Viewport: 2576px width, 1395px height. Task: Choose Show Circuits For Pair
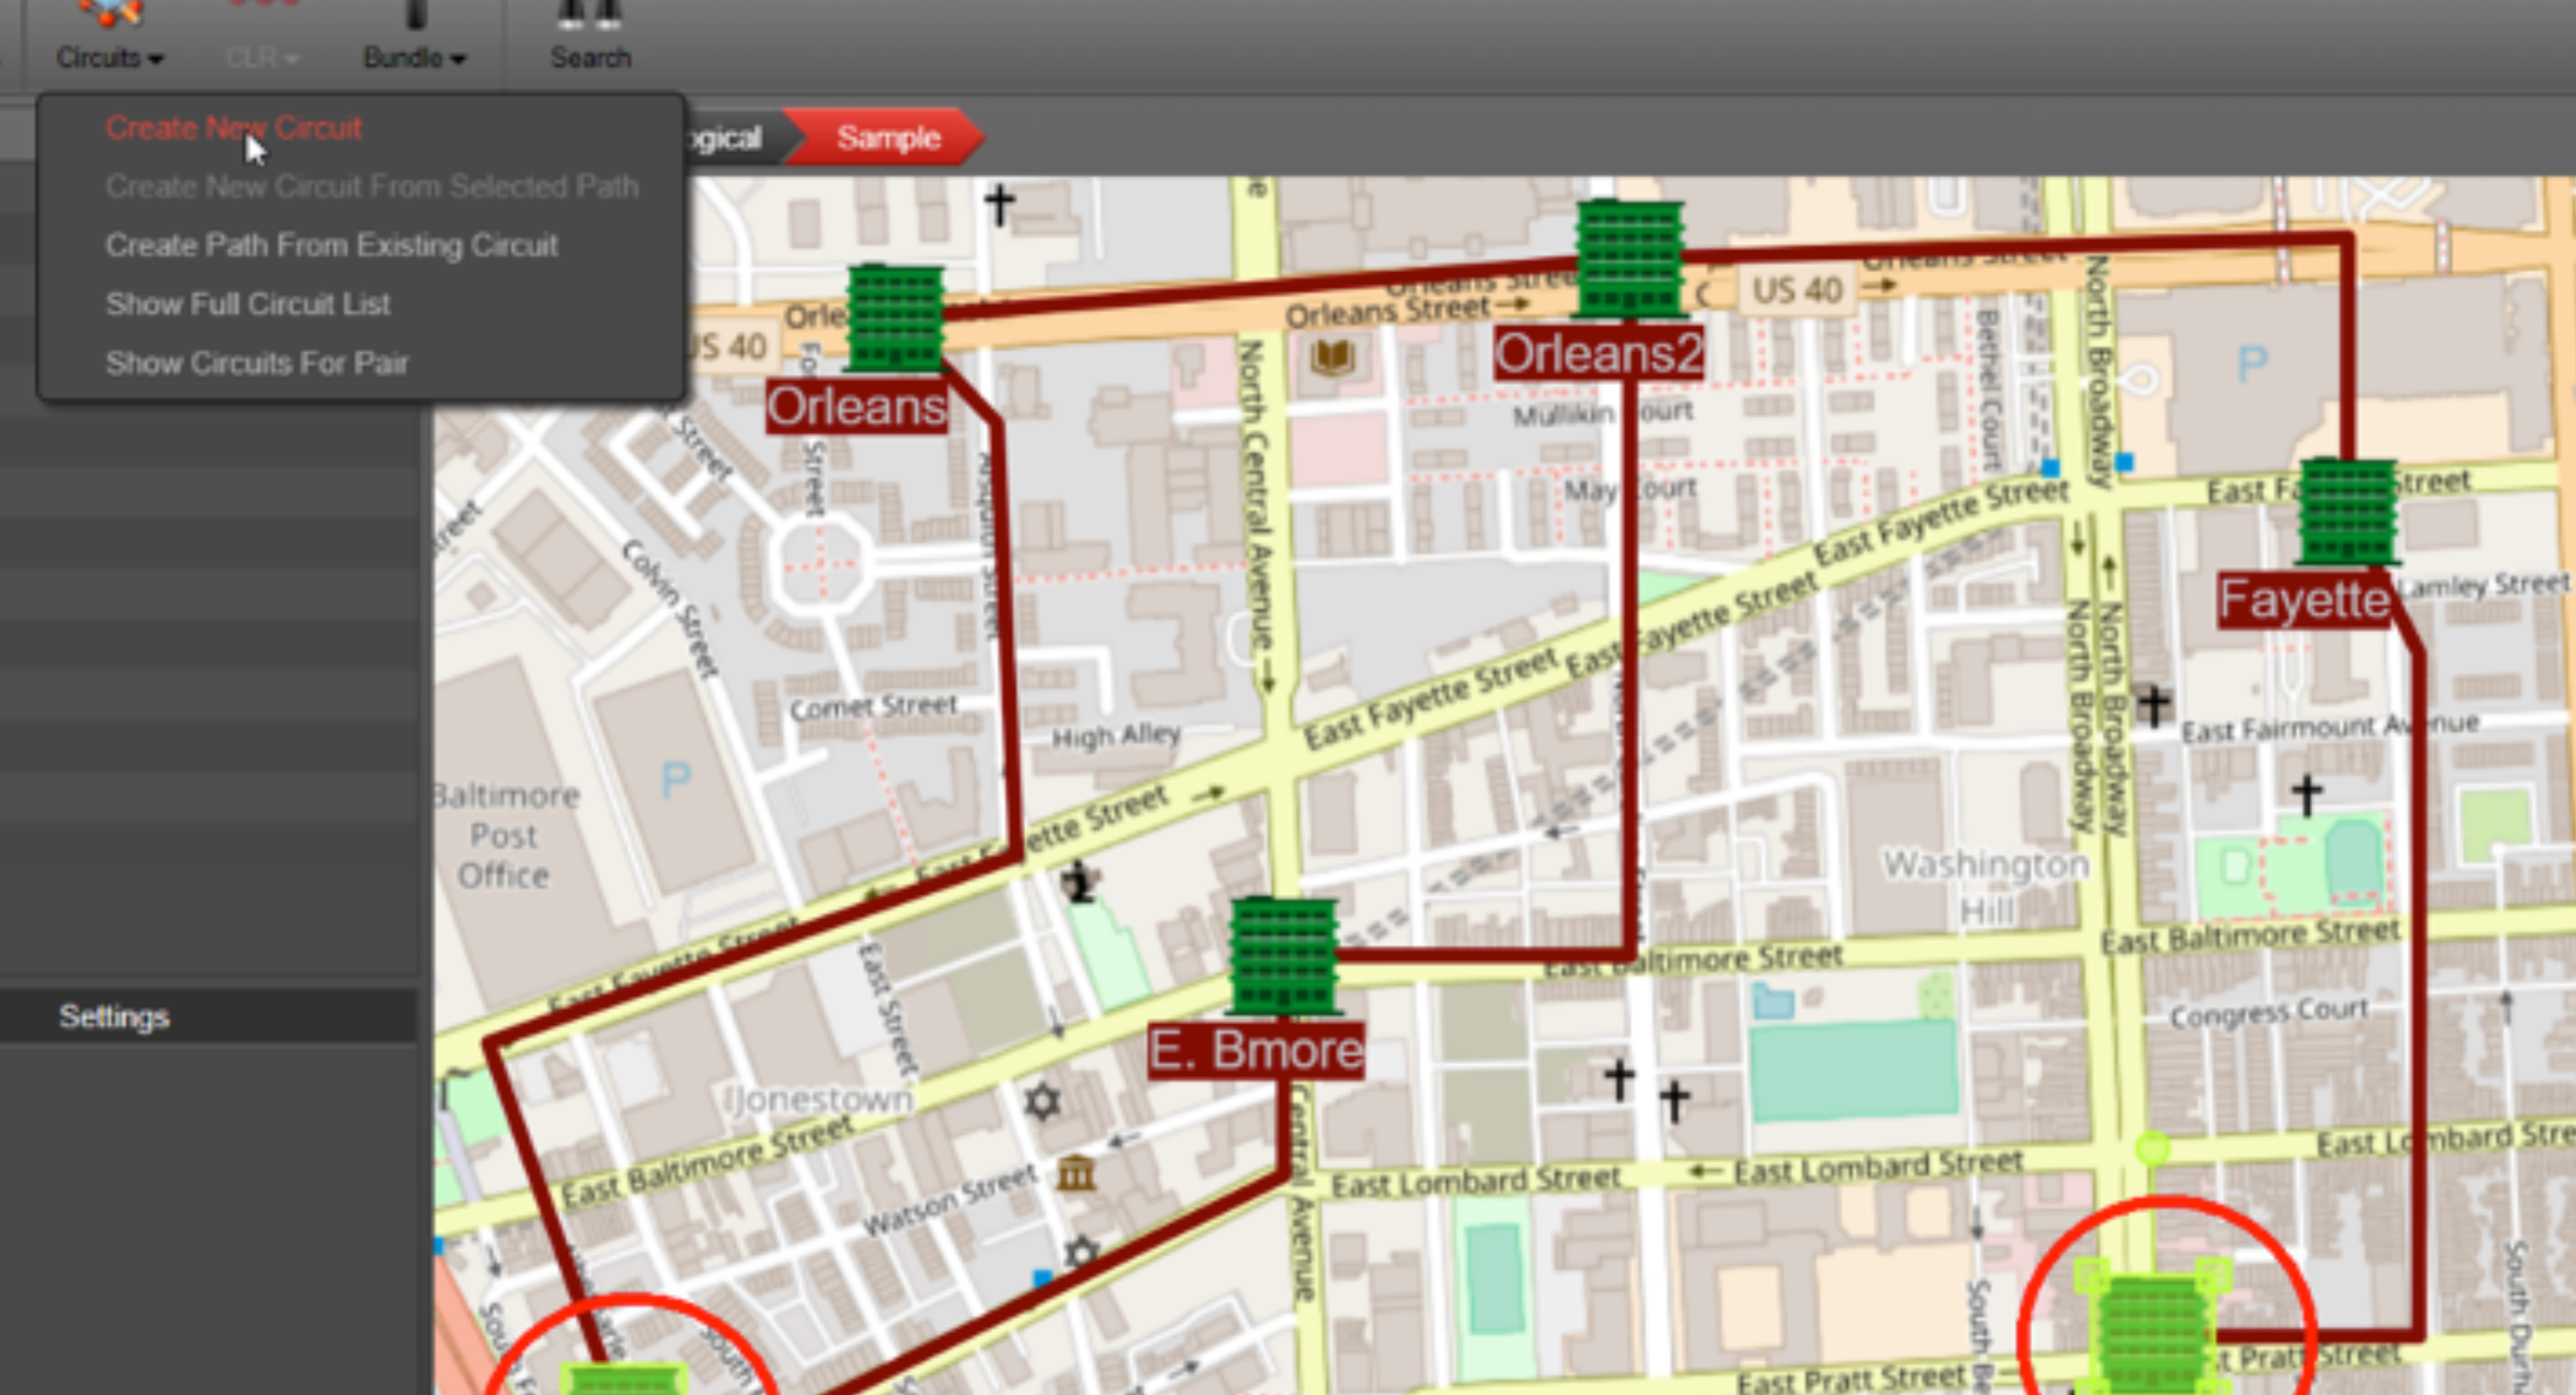pos(256,363)
